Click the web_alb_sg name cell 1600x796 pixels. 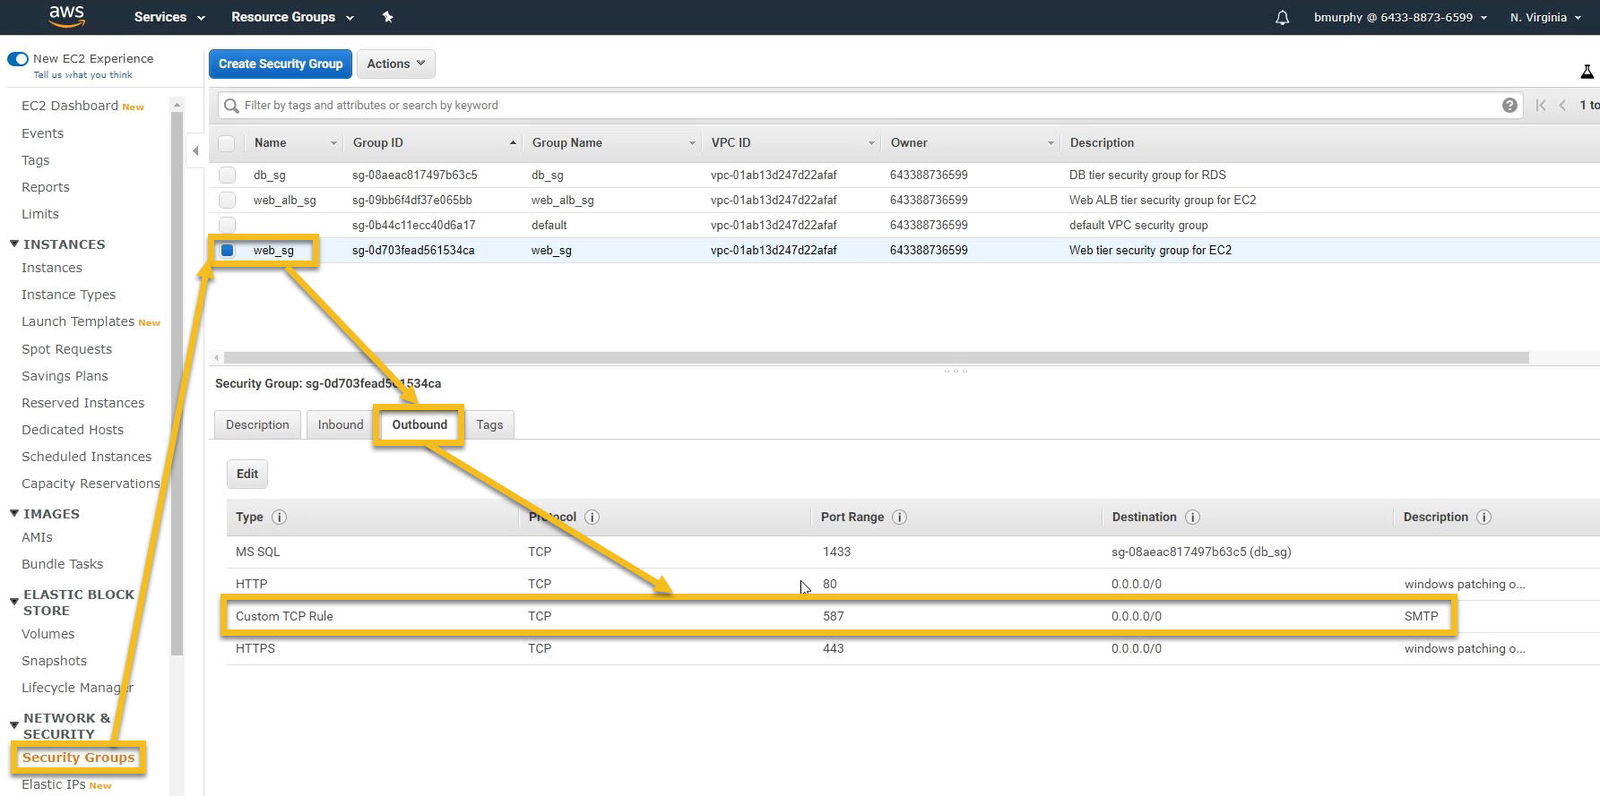pos(284,200)
